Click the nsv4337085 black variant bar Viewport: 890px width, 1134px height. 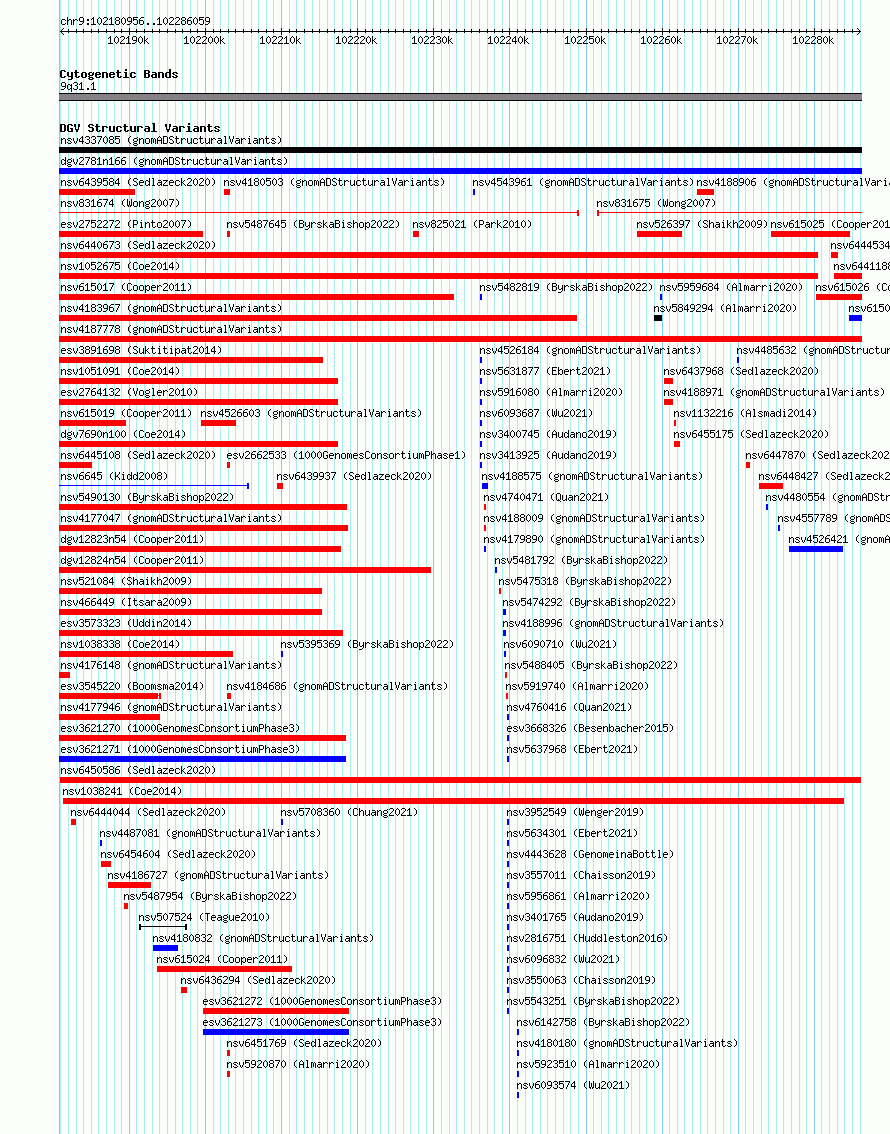461,150
